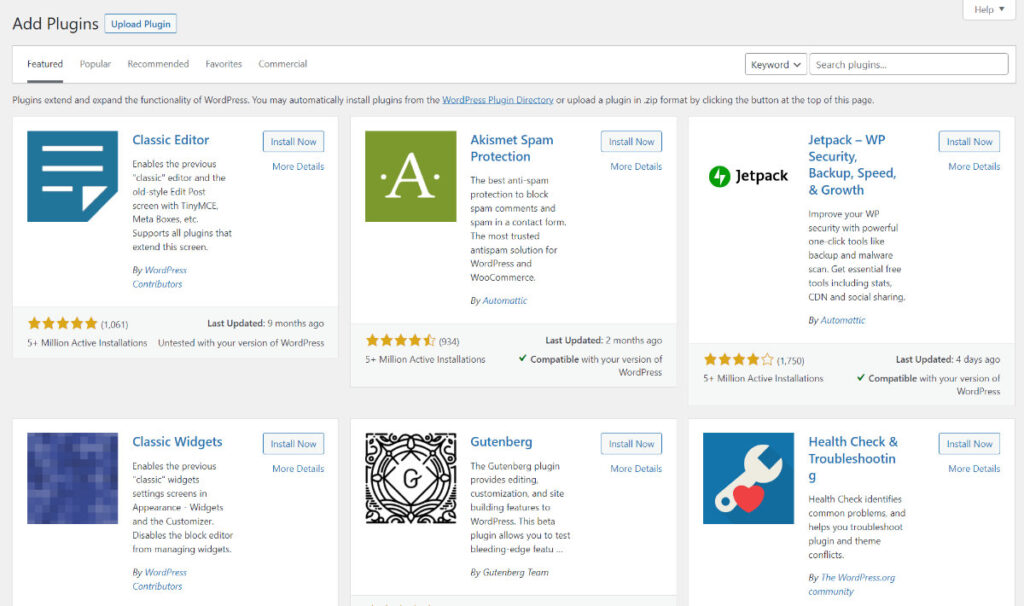Click the Upload Plugin button

pyautogui.click(x=141, y=24)
